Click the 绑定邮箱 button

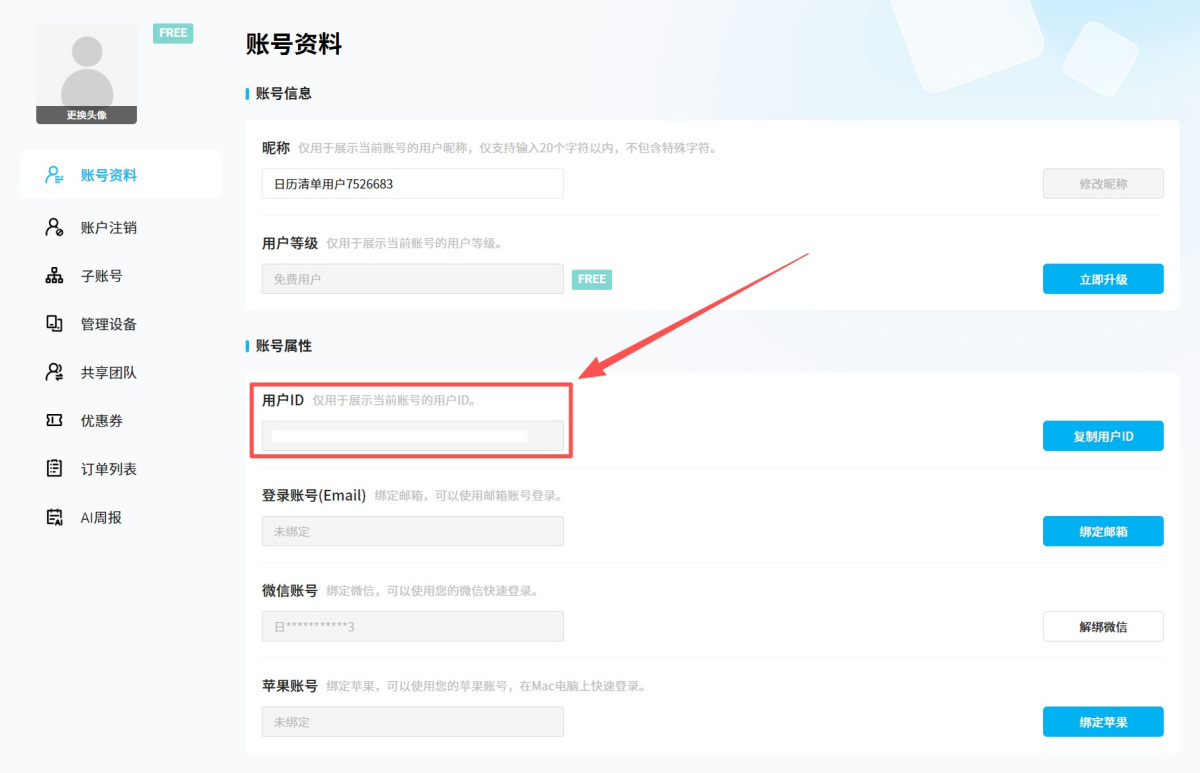click(x=1102, y=531)
